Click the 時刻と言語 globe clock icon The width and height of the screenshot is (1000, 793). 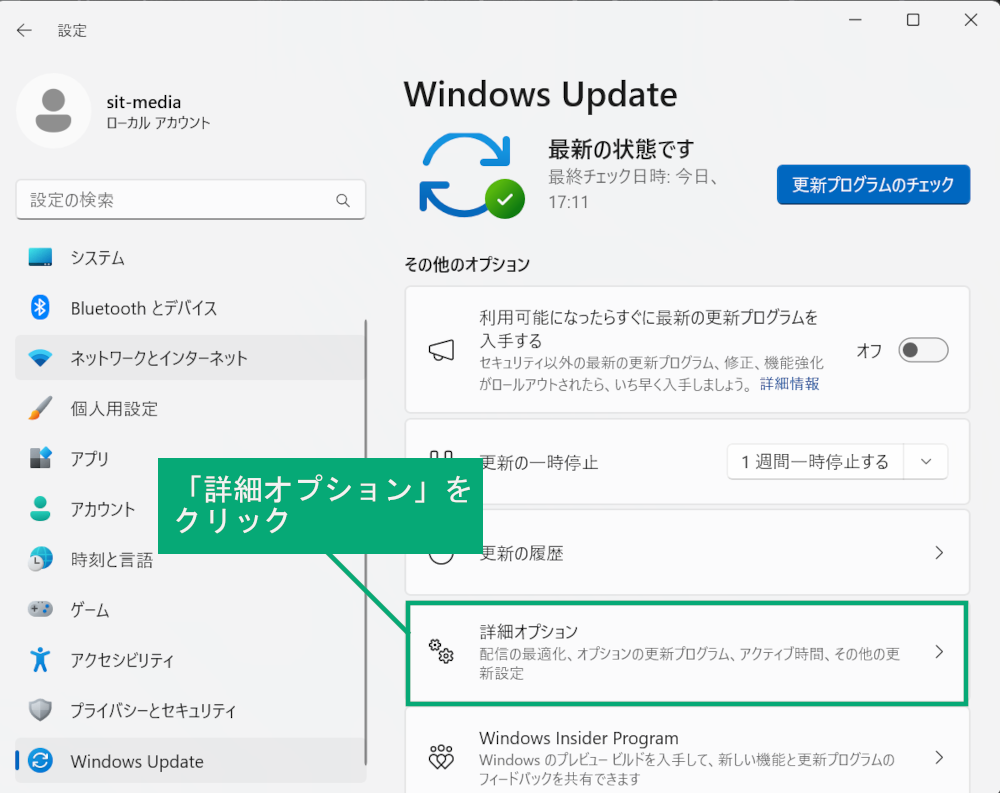click(x=40, y=559)
